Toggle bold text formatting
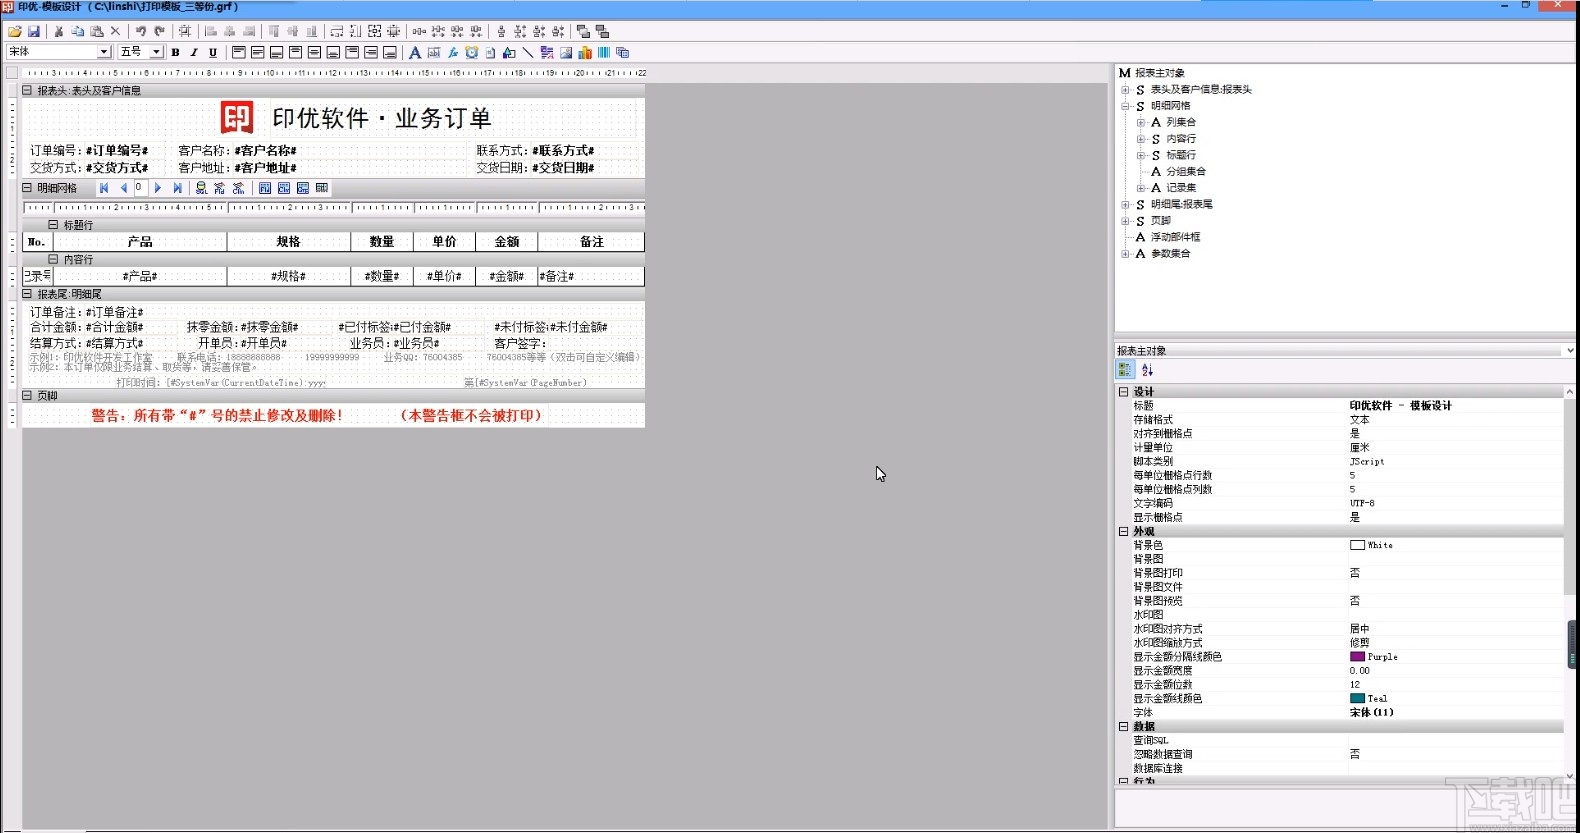Image resolution: width=1580 pixels, height=833 pixels. (176, 52)
